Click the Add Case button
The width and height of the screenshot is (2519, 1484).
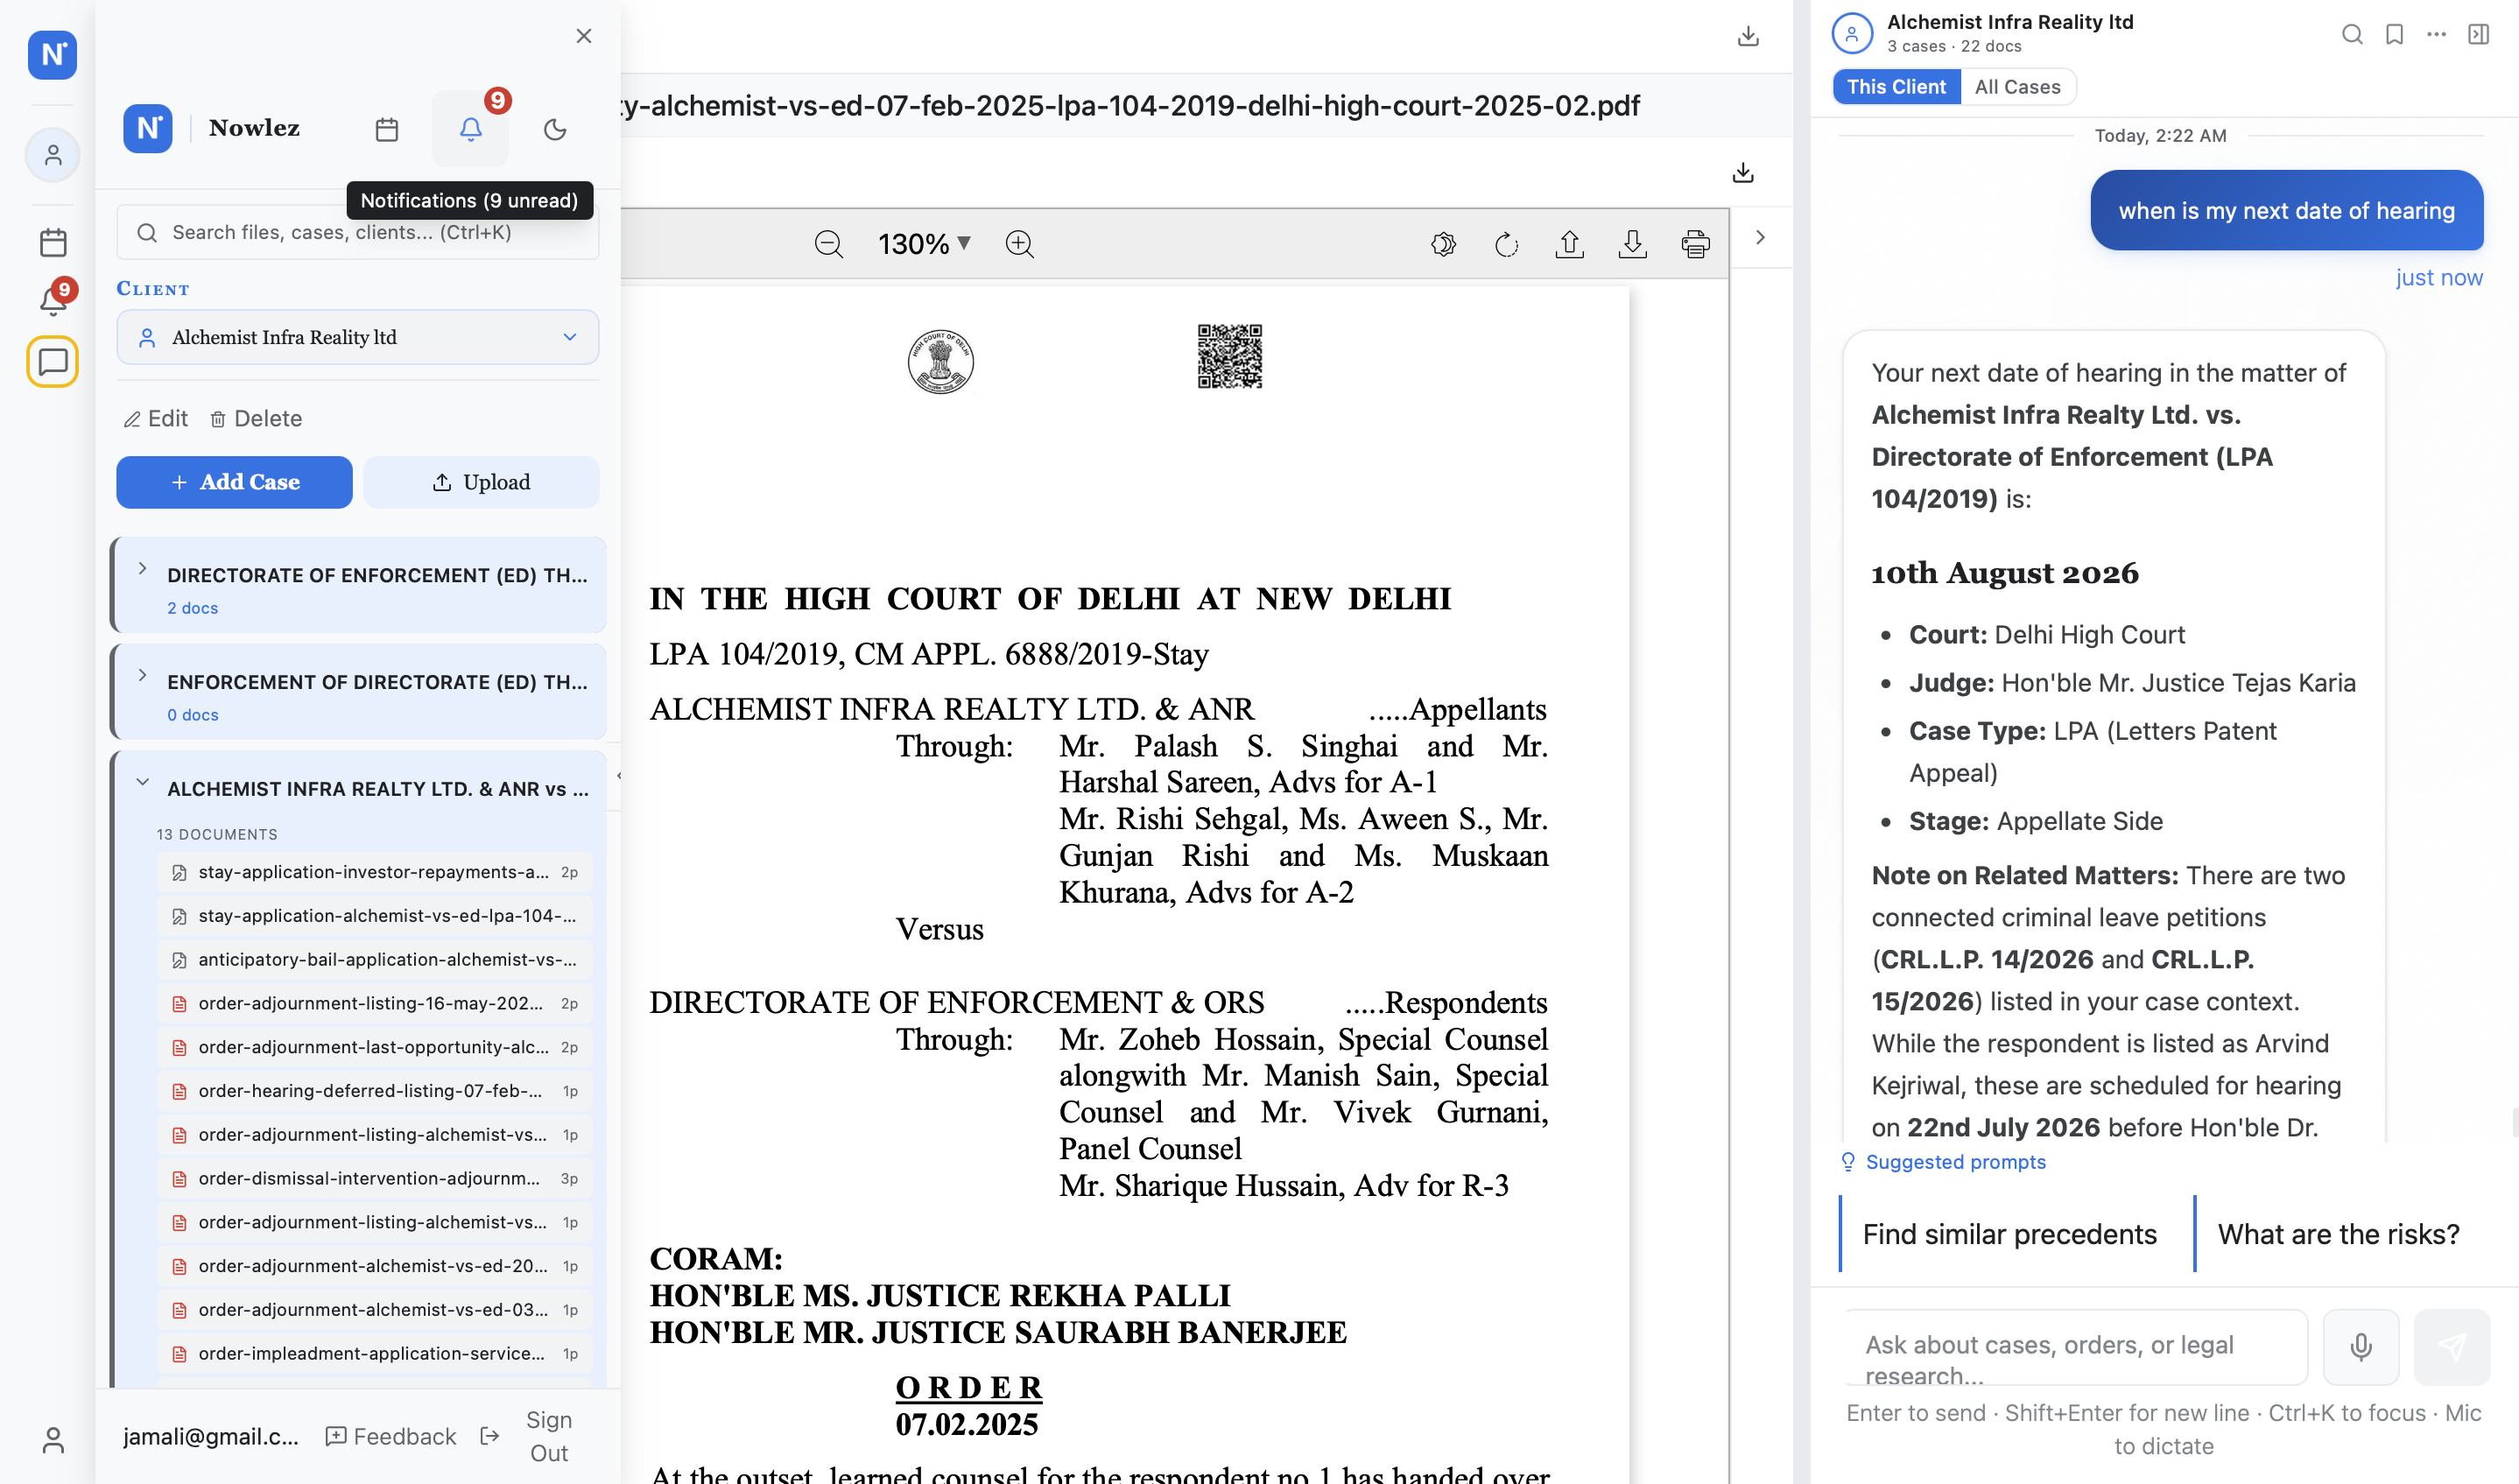coord(234,482)
